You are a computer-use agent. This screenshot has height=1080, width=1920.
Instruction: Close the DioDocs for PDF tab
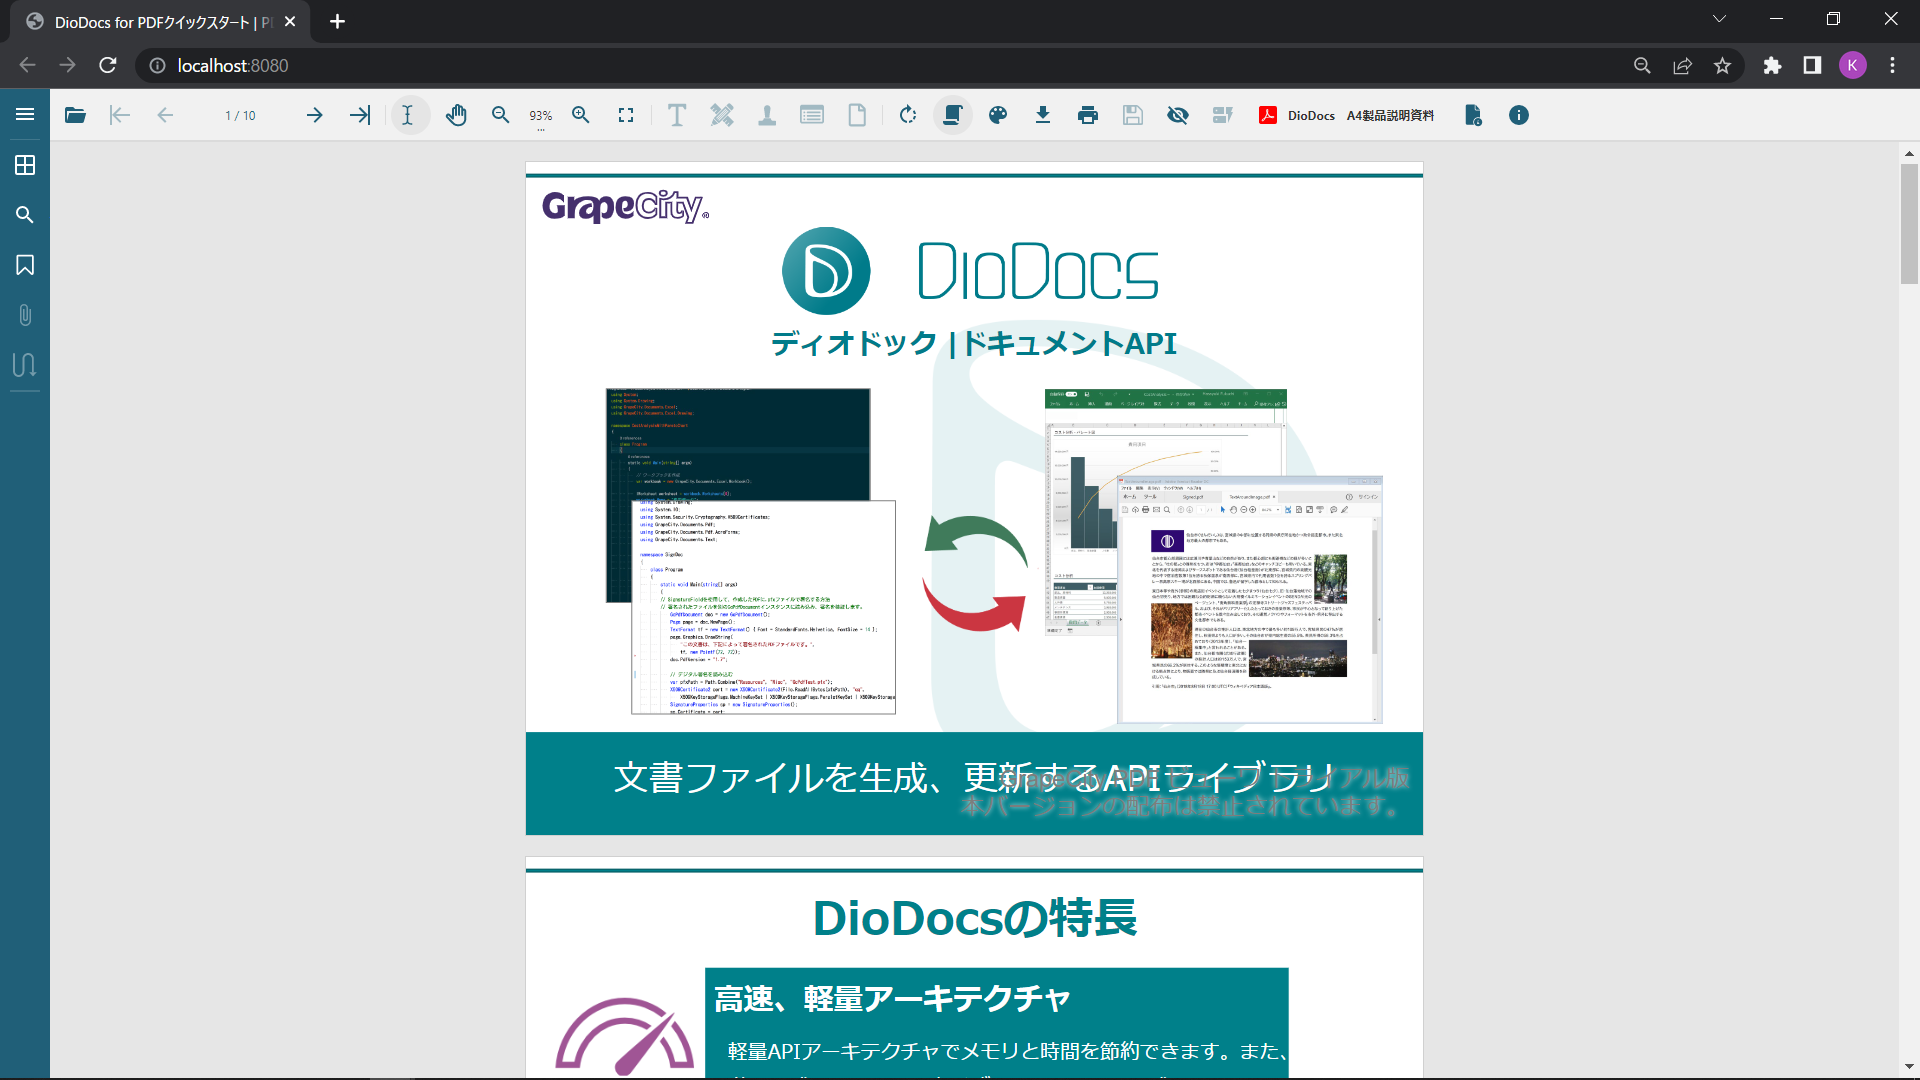pyautogui.click(x=290, y=21)
